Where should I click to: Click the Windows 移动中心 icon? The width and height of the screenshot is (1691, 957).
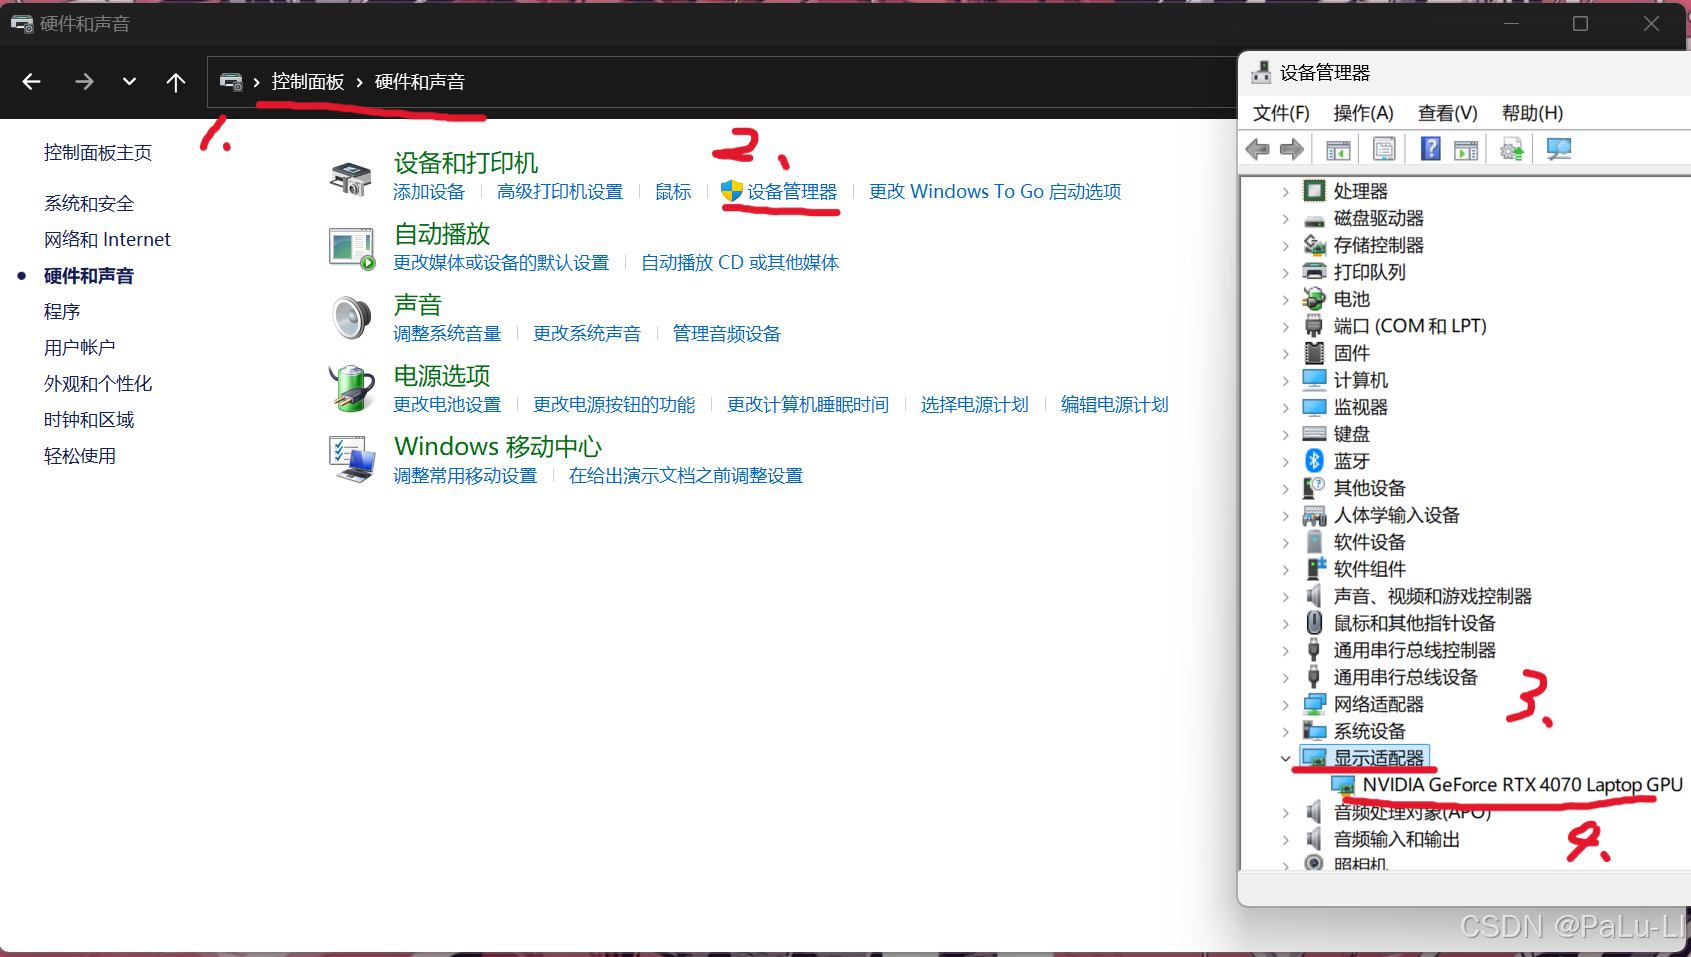pos(351,459)
